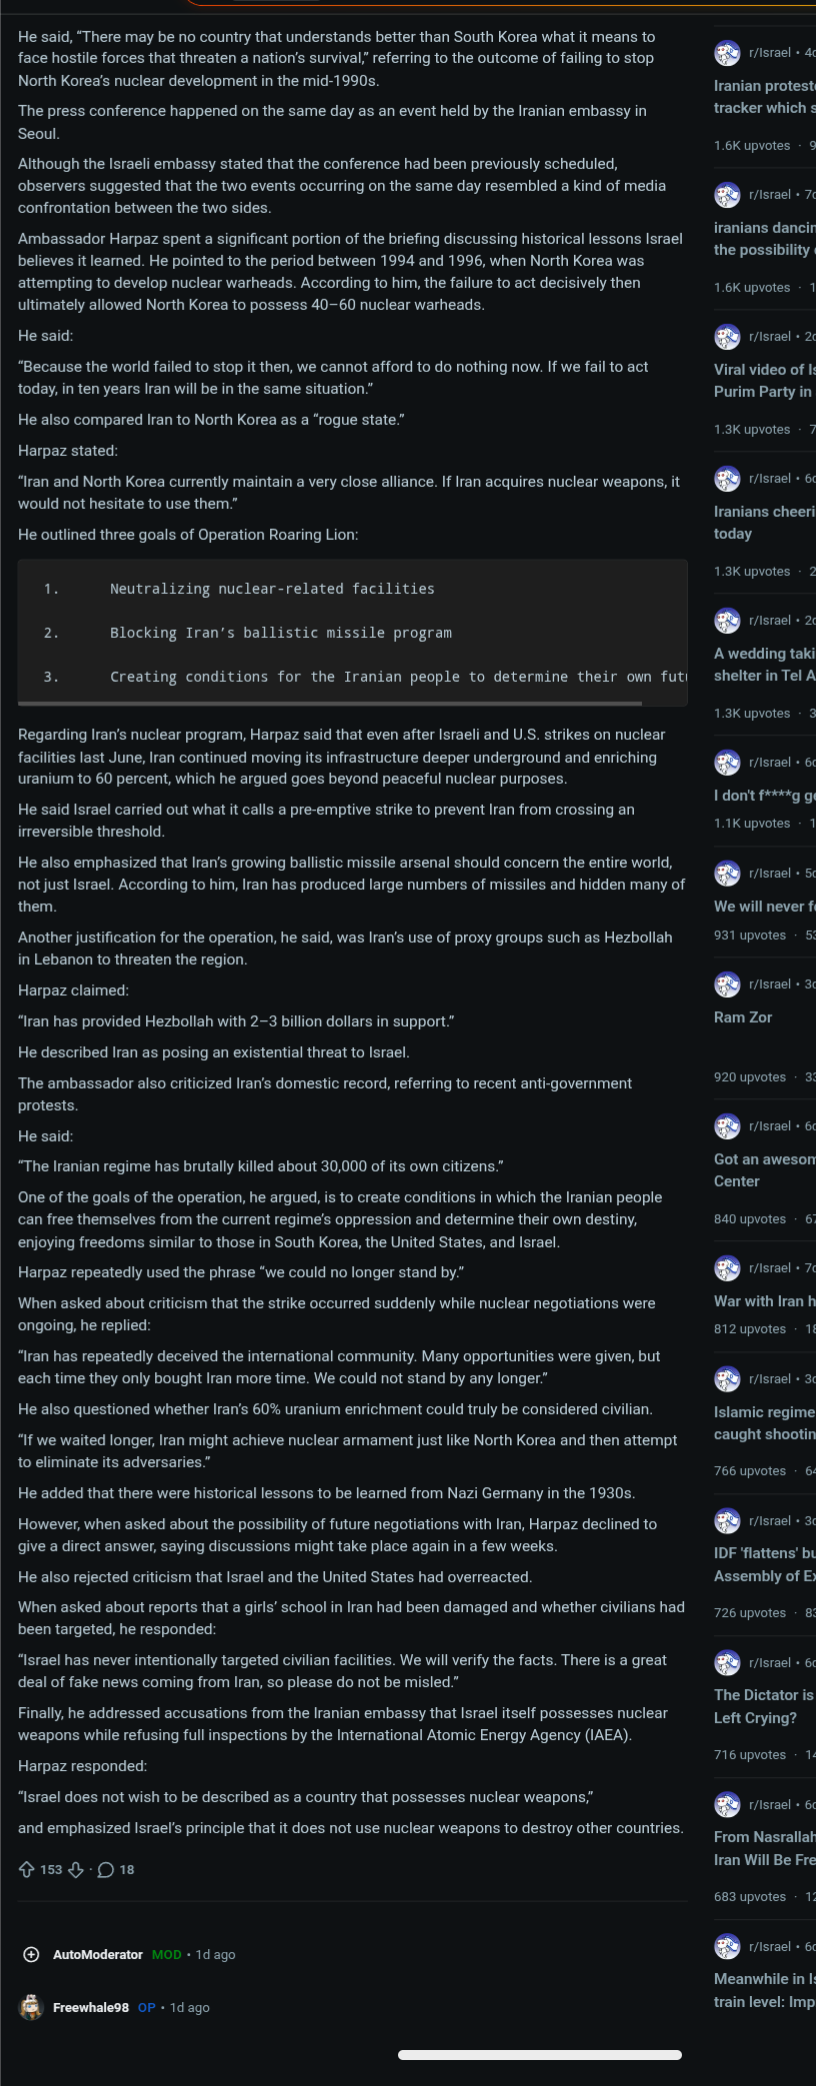Open the "Ram Zor" related post

(743, 1017)
